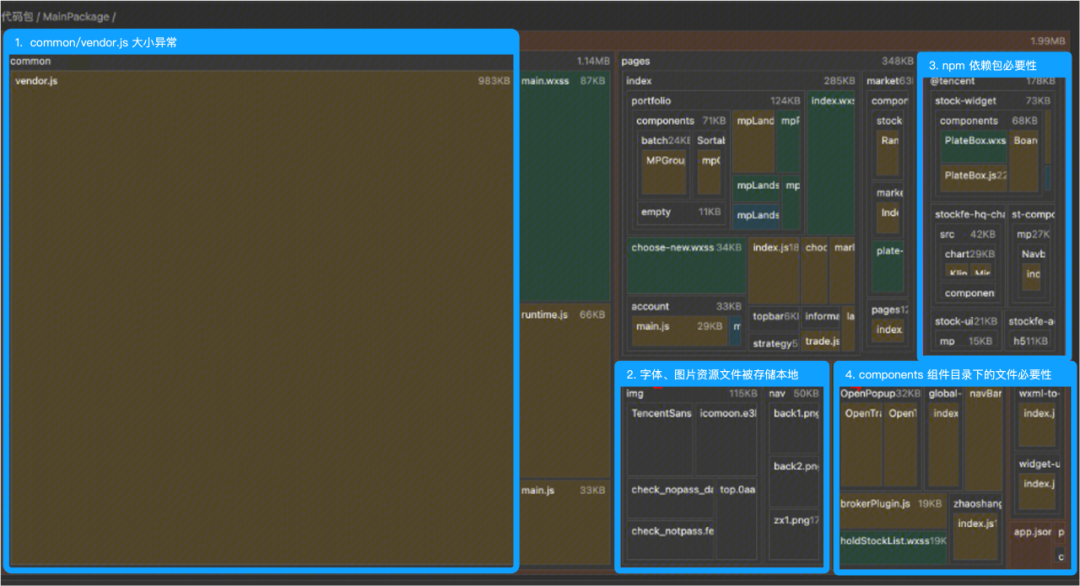Select the zx1.png block
The image size is (1080, 586).
coord(794,535)
